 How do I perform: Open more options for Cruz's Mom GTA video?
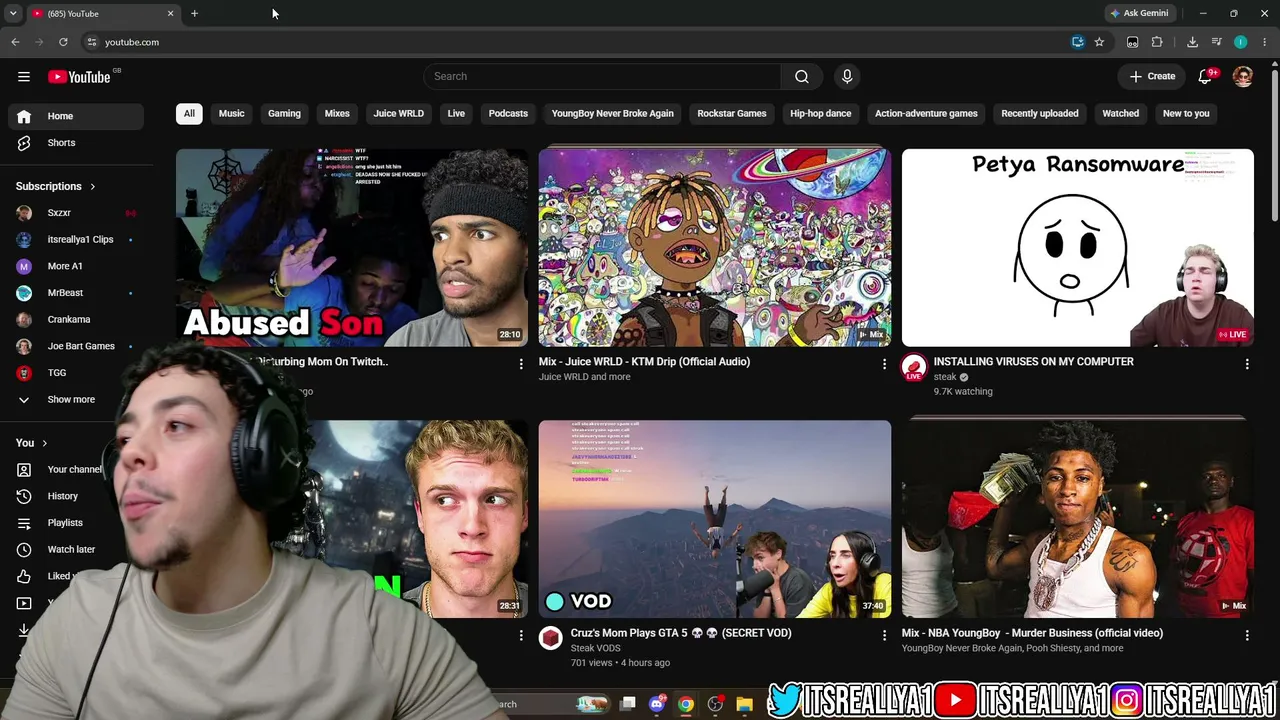tap(884, 635)
